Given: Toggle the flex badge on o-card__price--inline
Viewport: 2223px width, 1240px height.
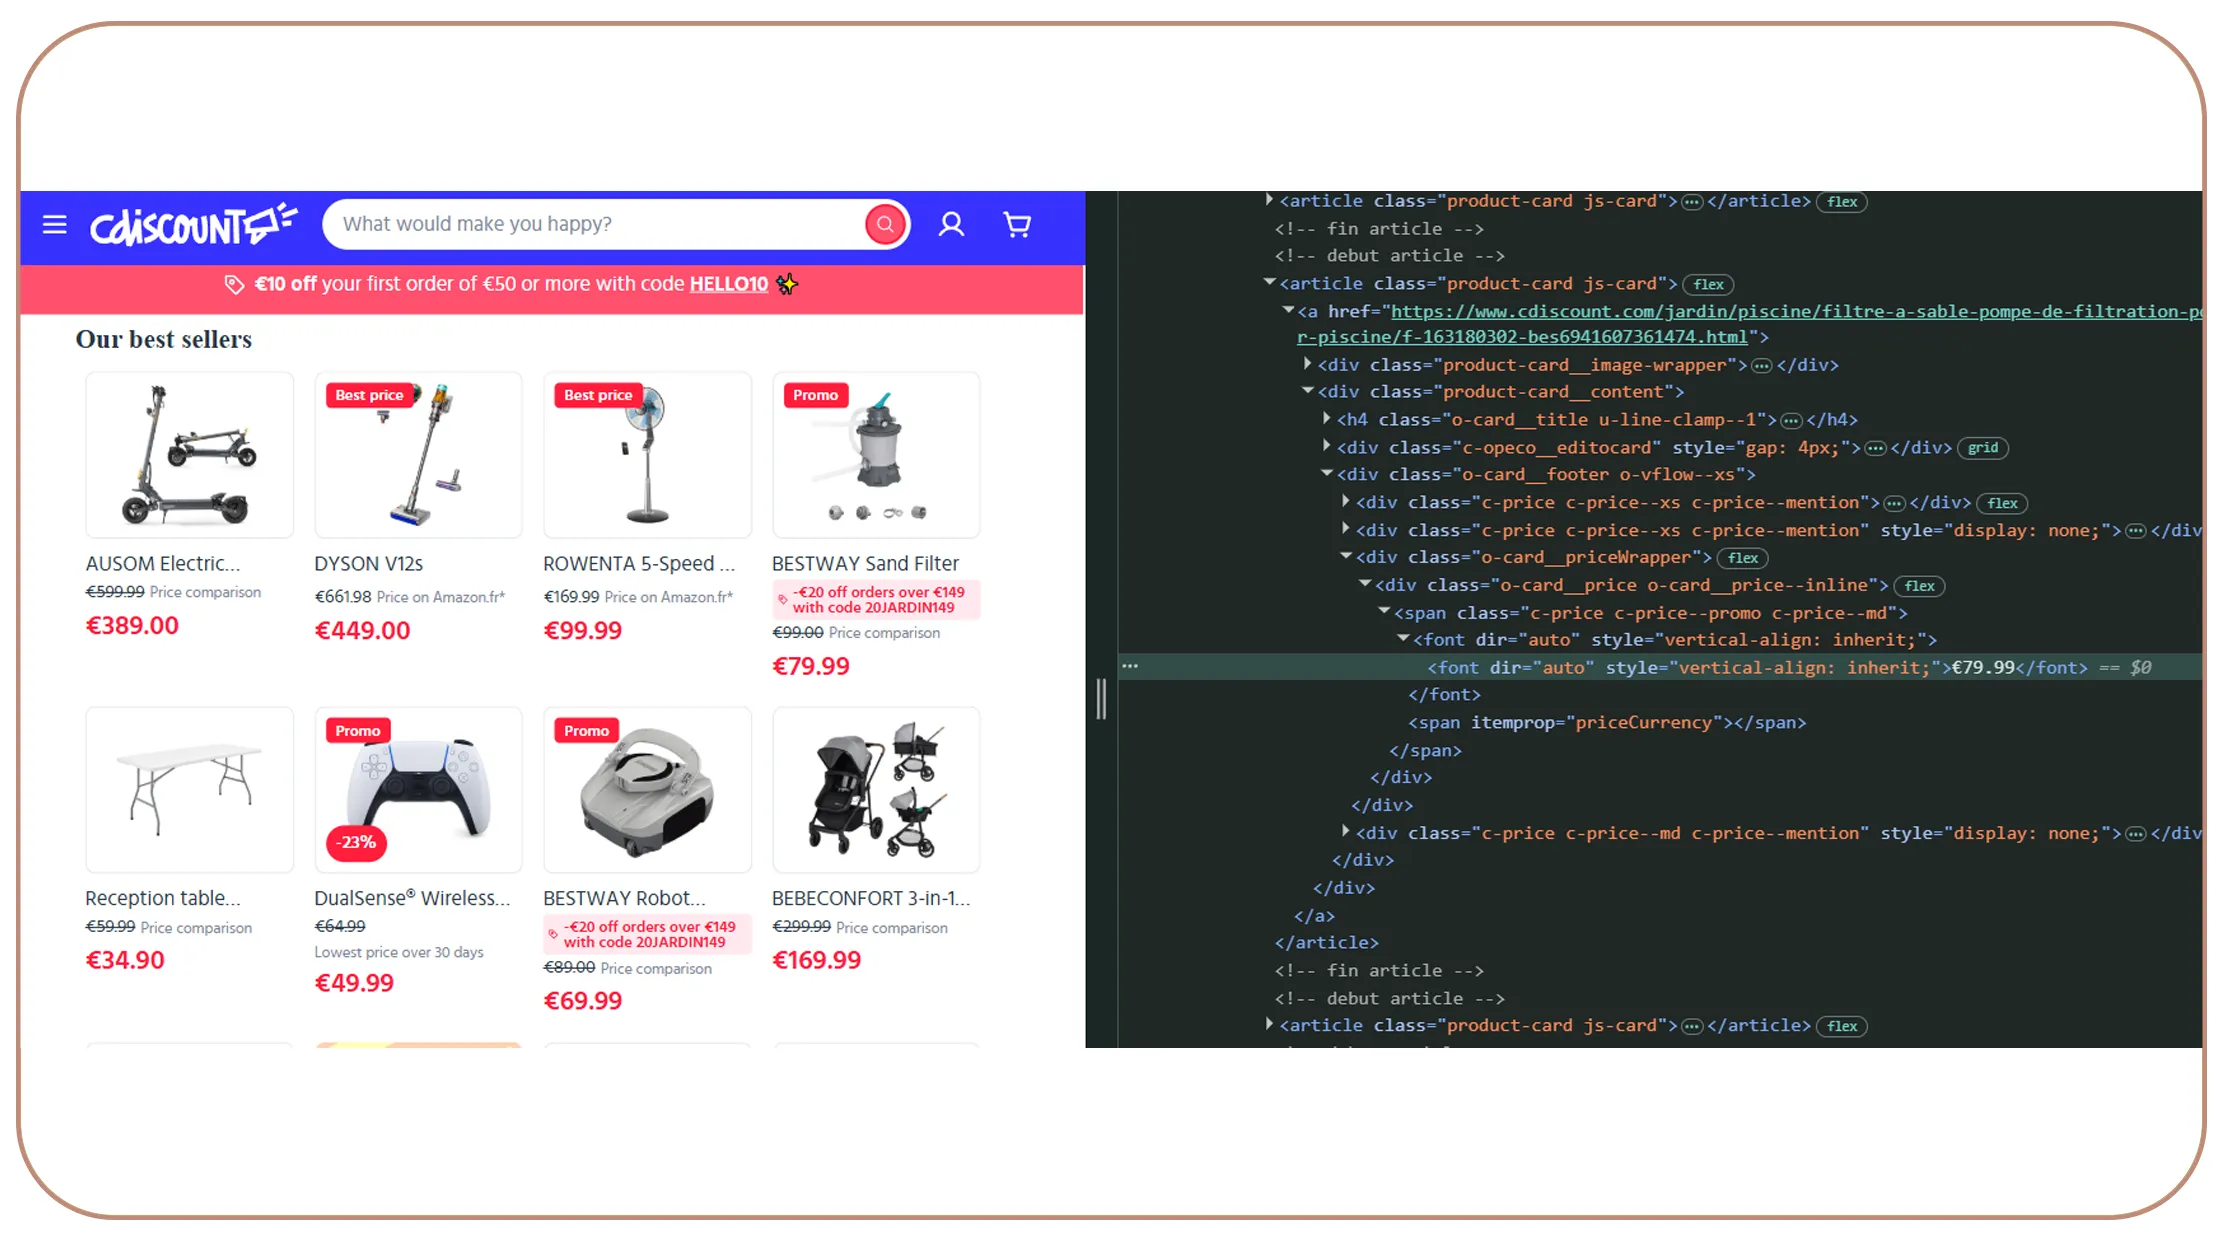Looking at the screenshot, I should point(1919,587).
